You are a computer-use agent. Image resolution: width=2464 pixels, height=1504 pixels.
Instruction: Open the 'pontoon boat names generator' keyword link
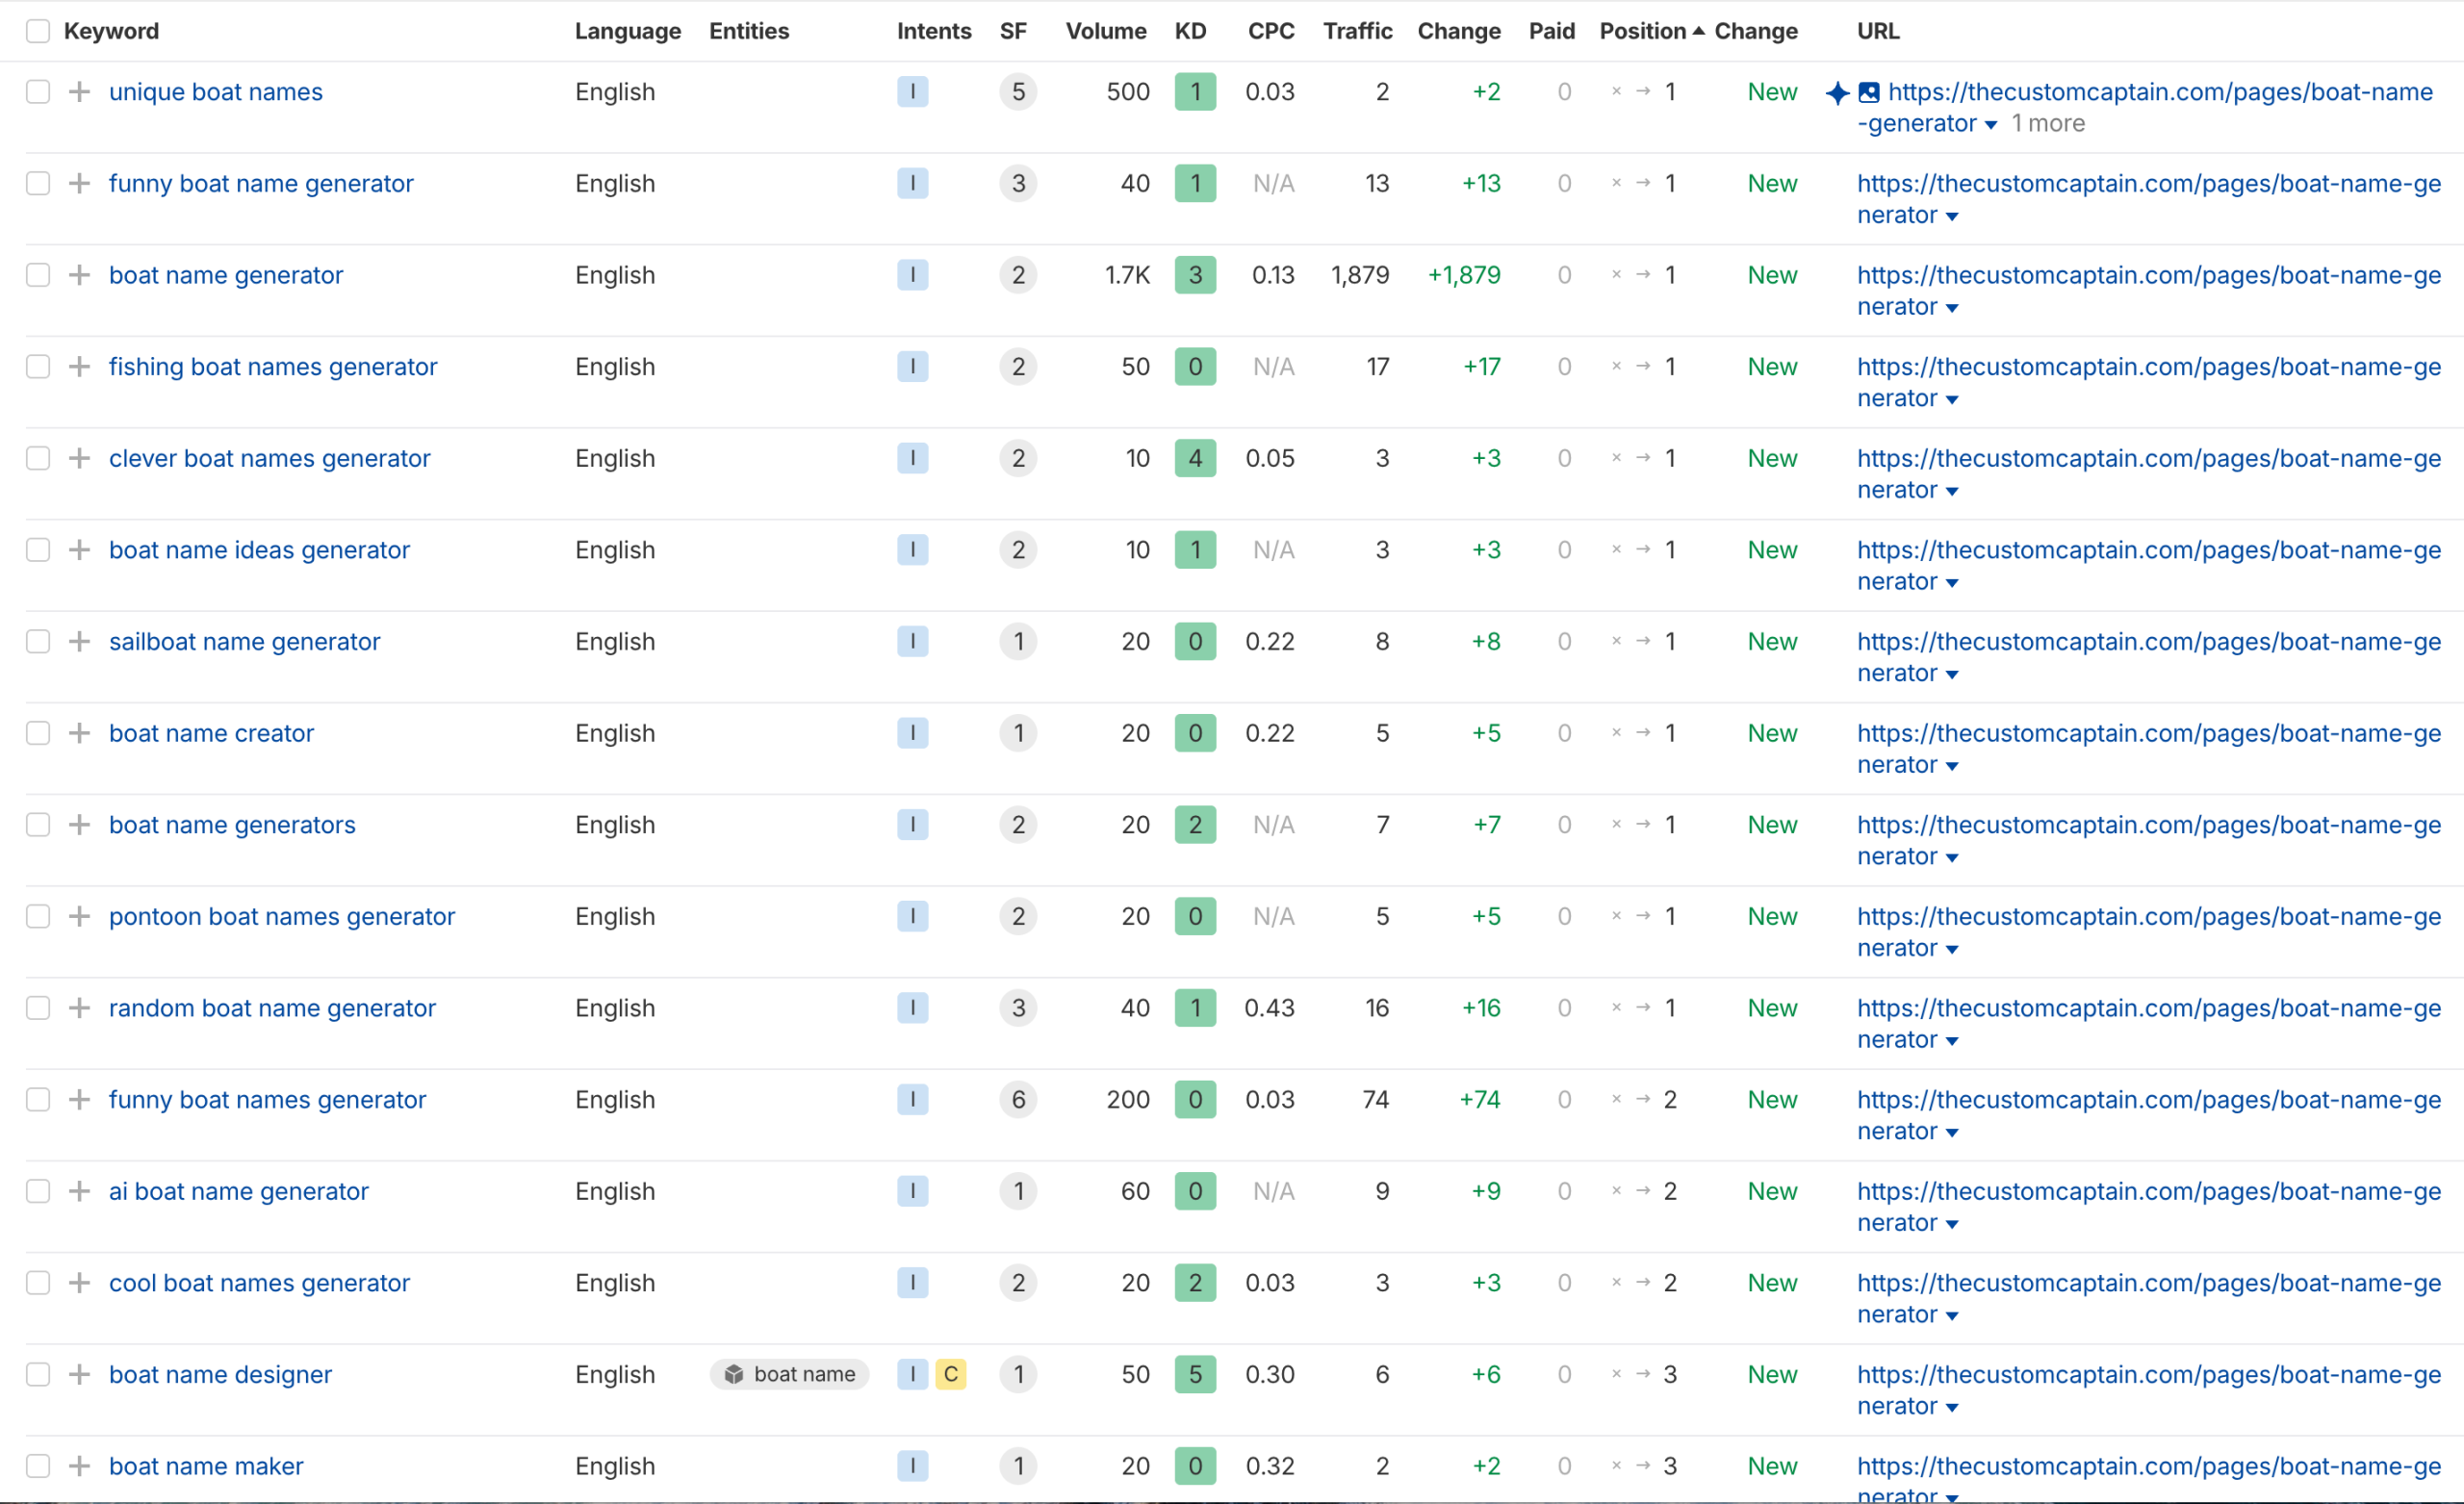[281, 916]
